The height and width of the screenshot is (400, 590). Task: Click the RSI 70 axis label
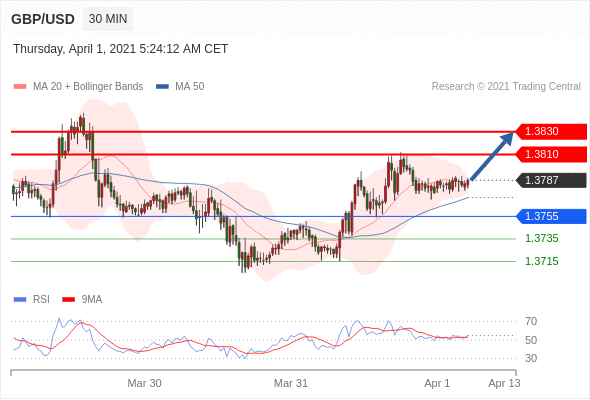[x=531, y=321]
